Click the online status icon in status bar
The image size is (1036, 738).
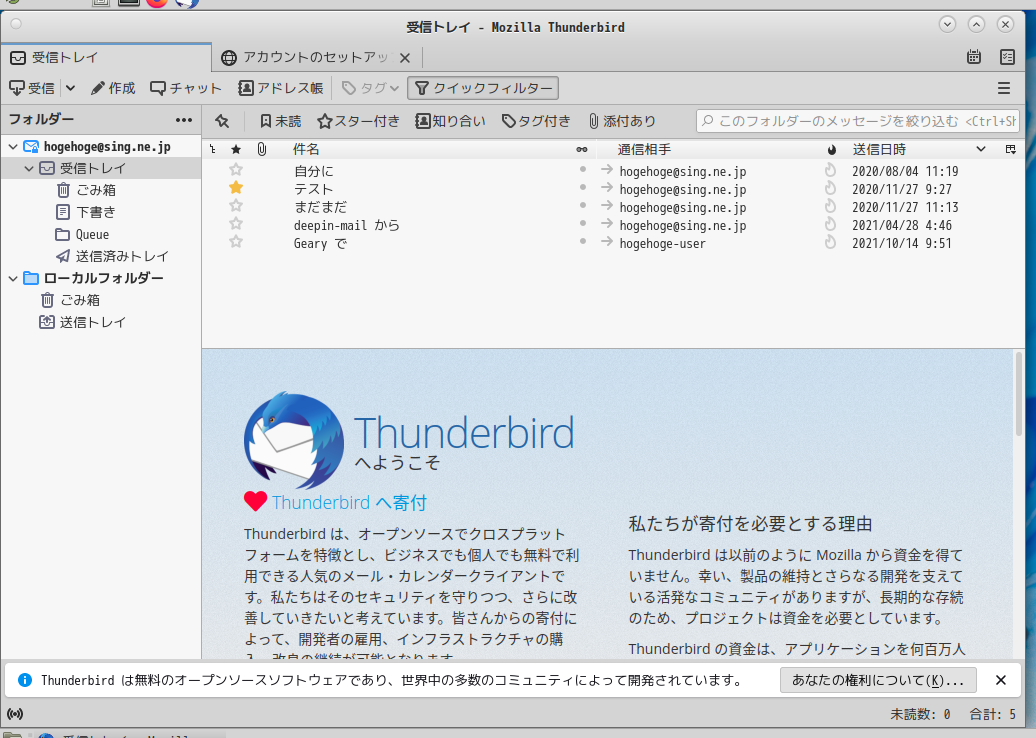tap(15, 714)
